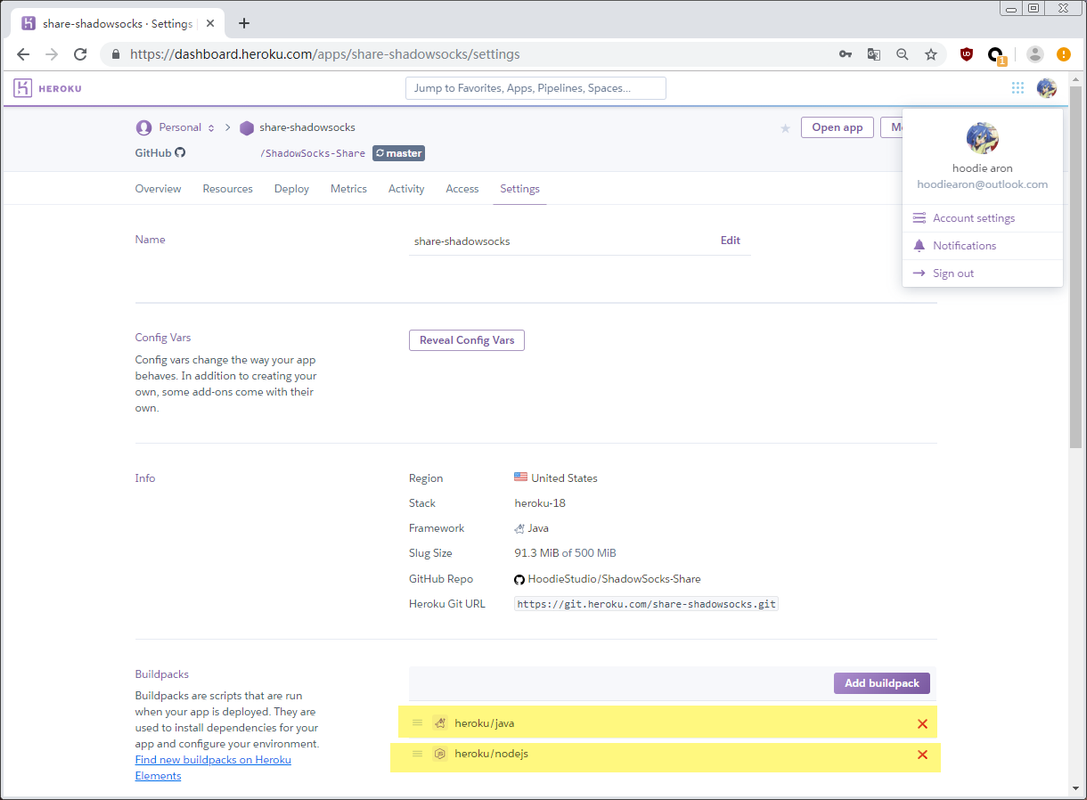Select the Settings tab
The width and height of the screenshot is (1087, 800).
pyautogui.click(x=519, y=189)
